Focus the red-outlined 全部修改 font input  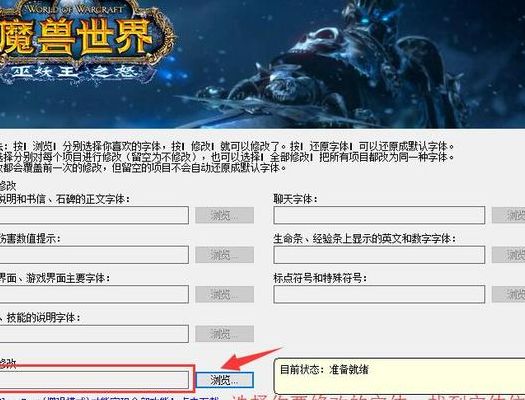(94, 380)
